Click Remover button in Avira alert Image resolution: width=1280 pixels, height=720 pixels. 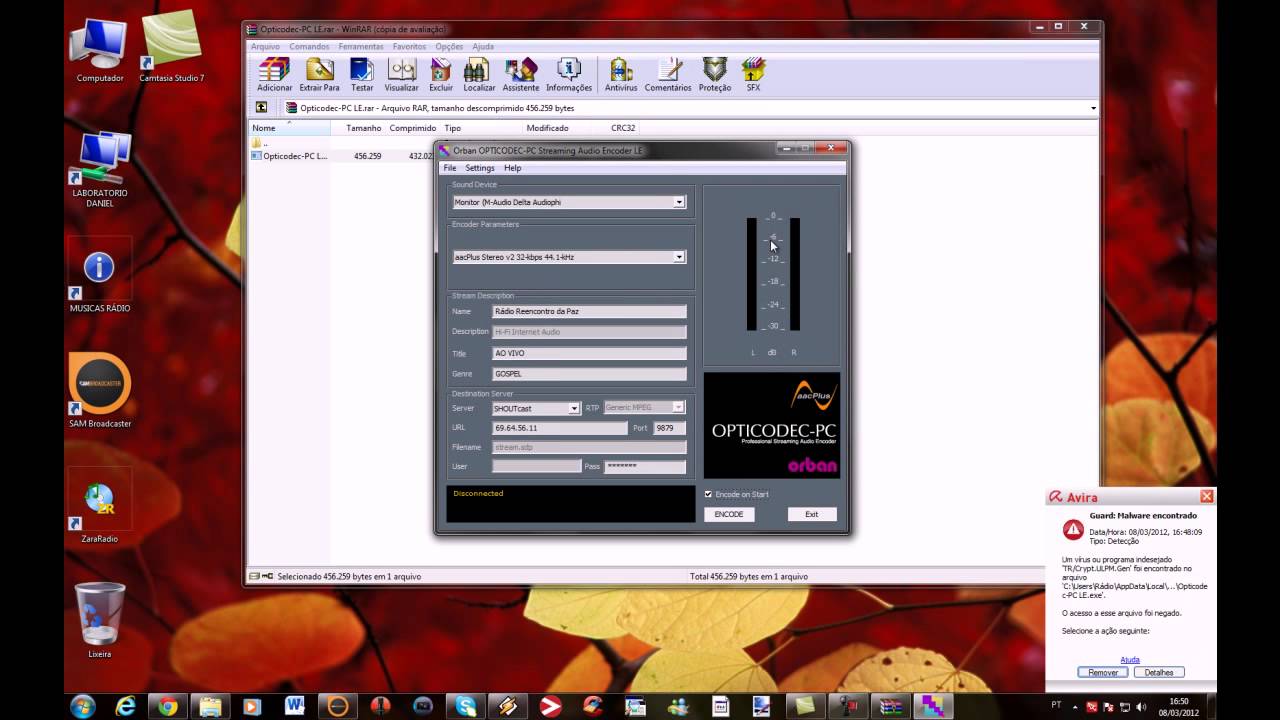[1103, 672]
